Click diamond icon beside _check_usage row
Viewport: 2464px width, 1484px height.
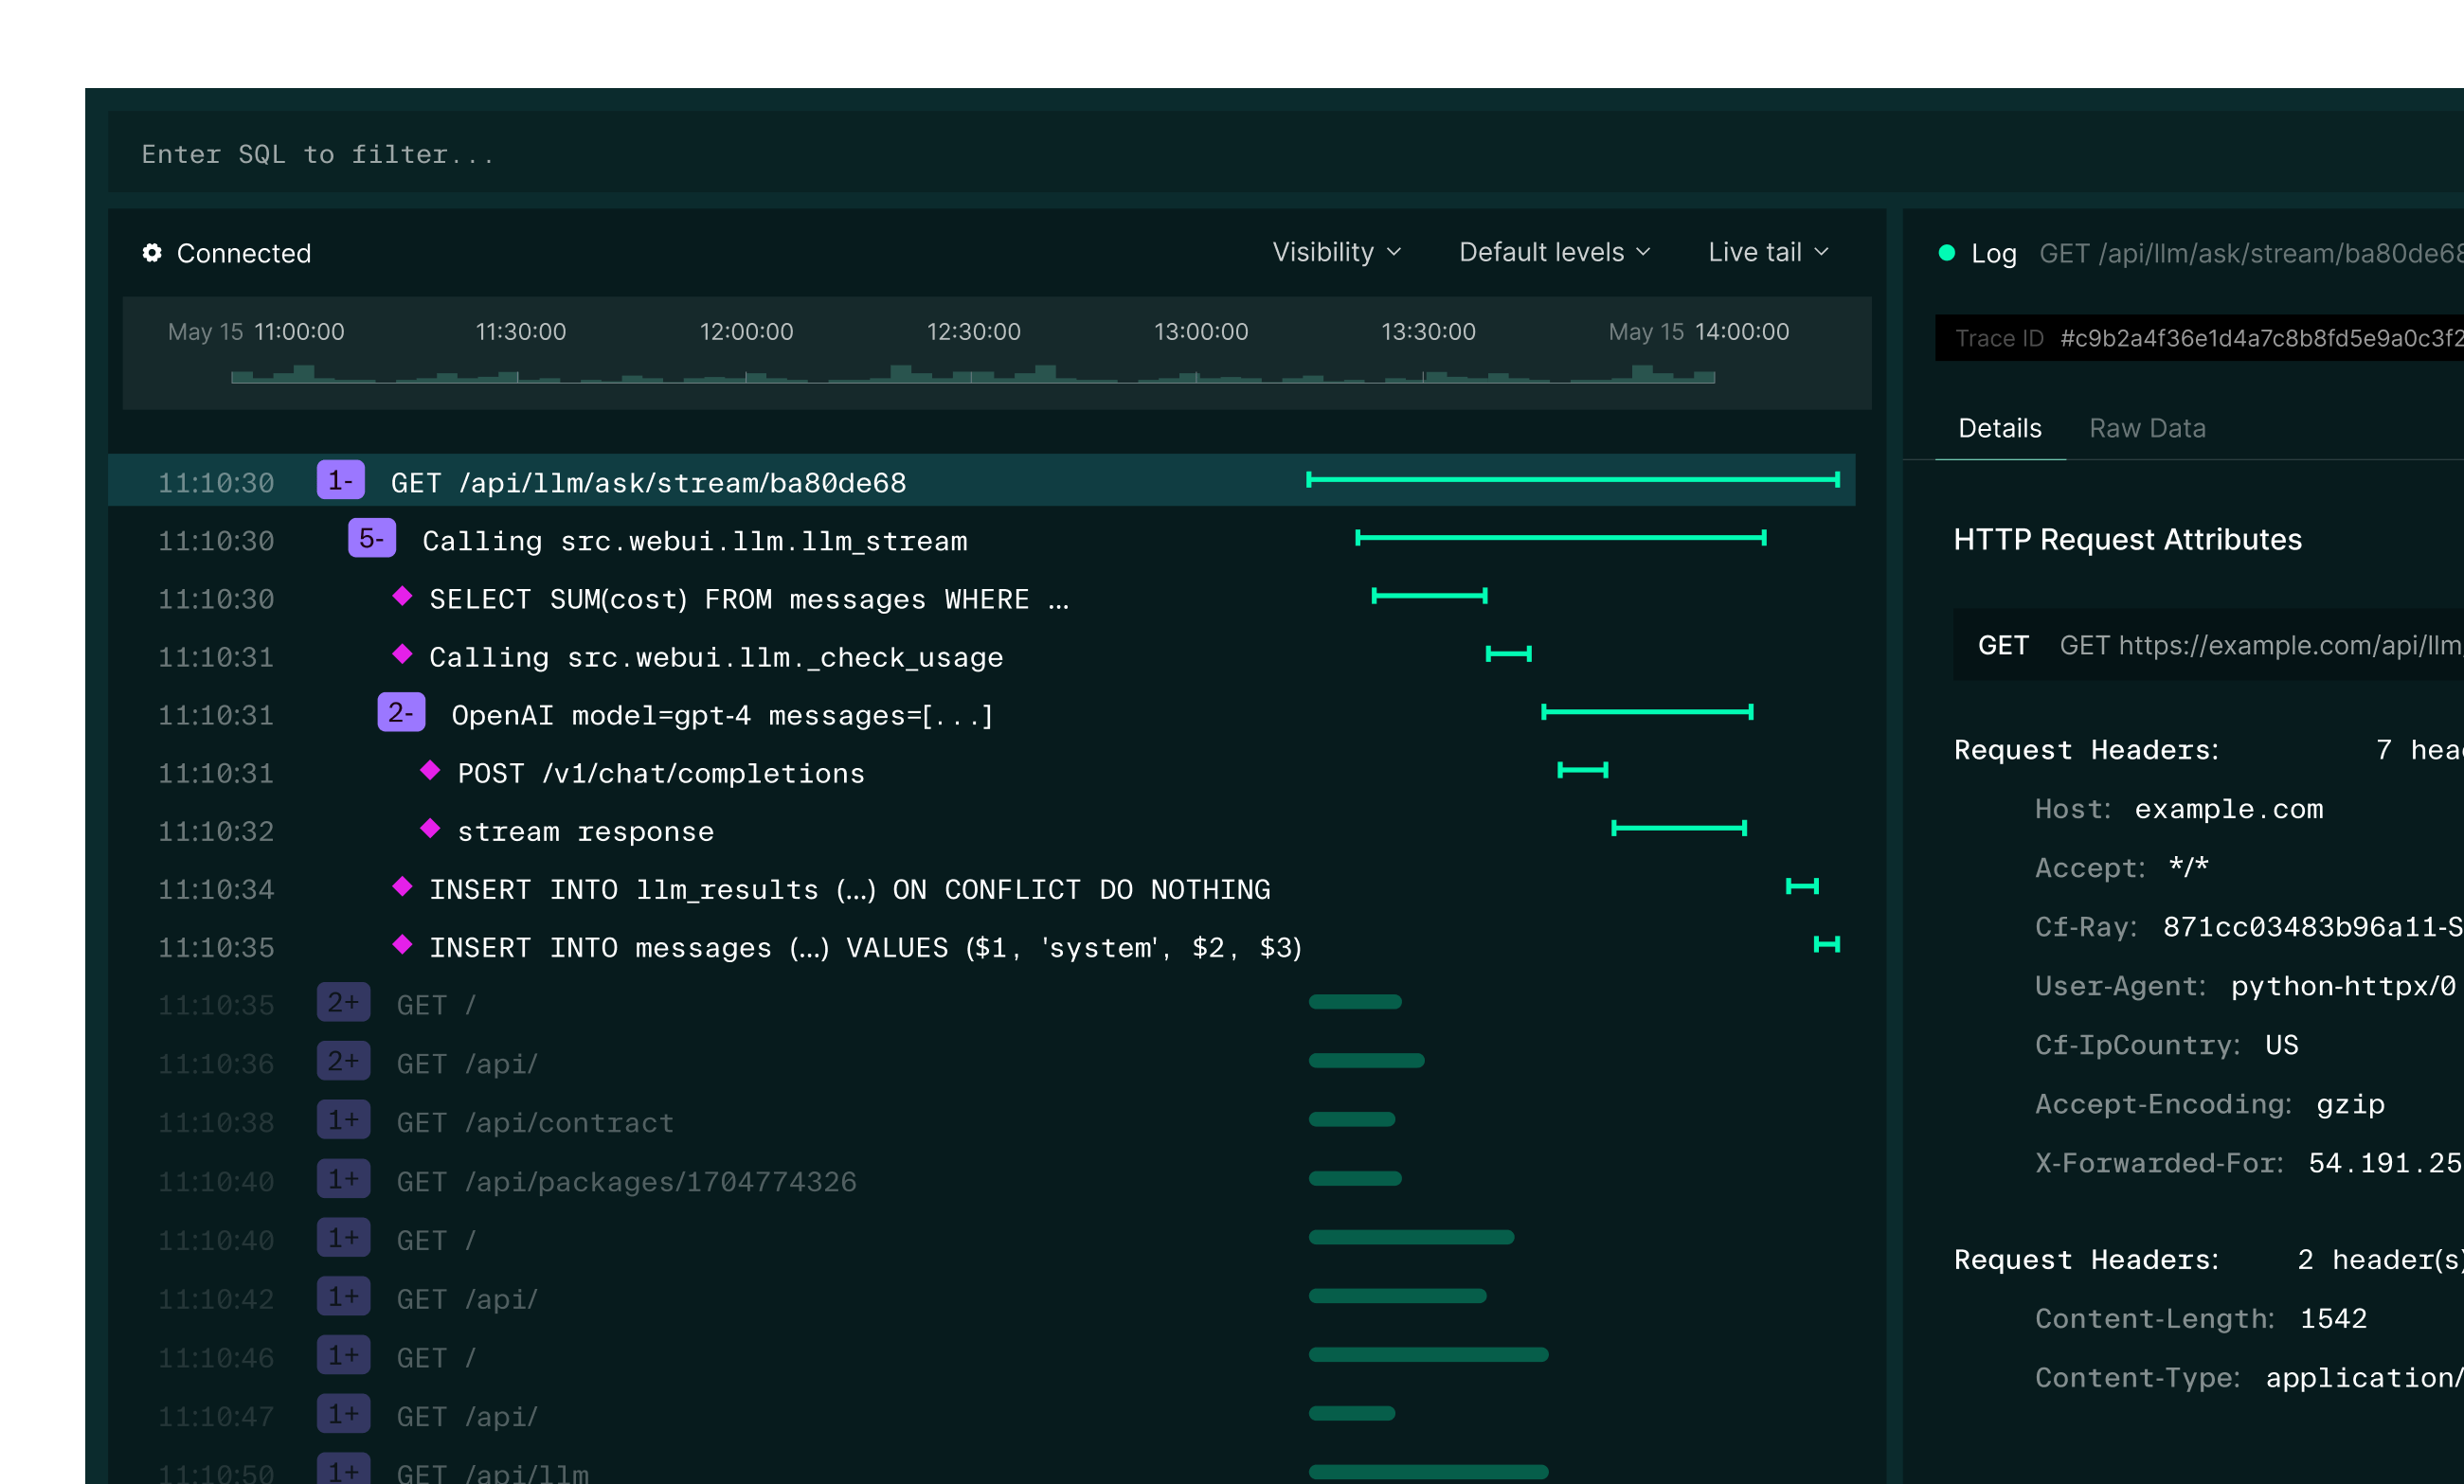[x=402, y=654]
